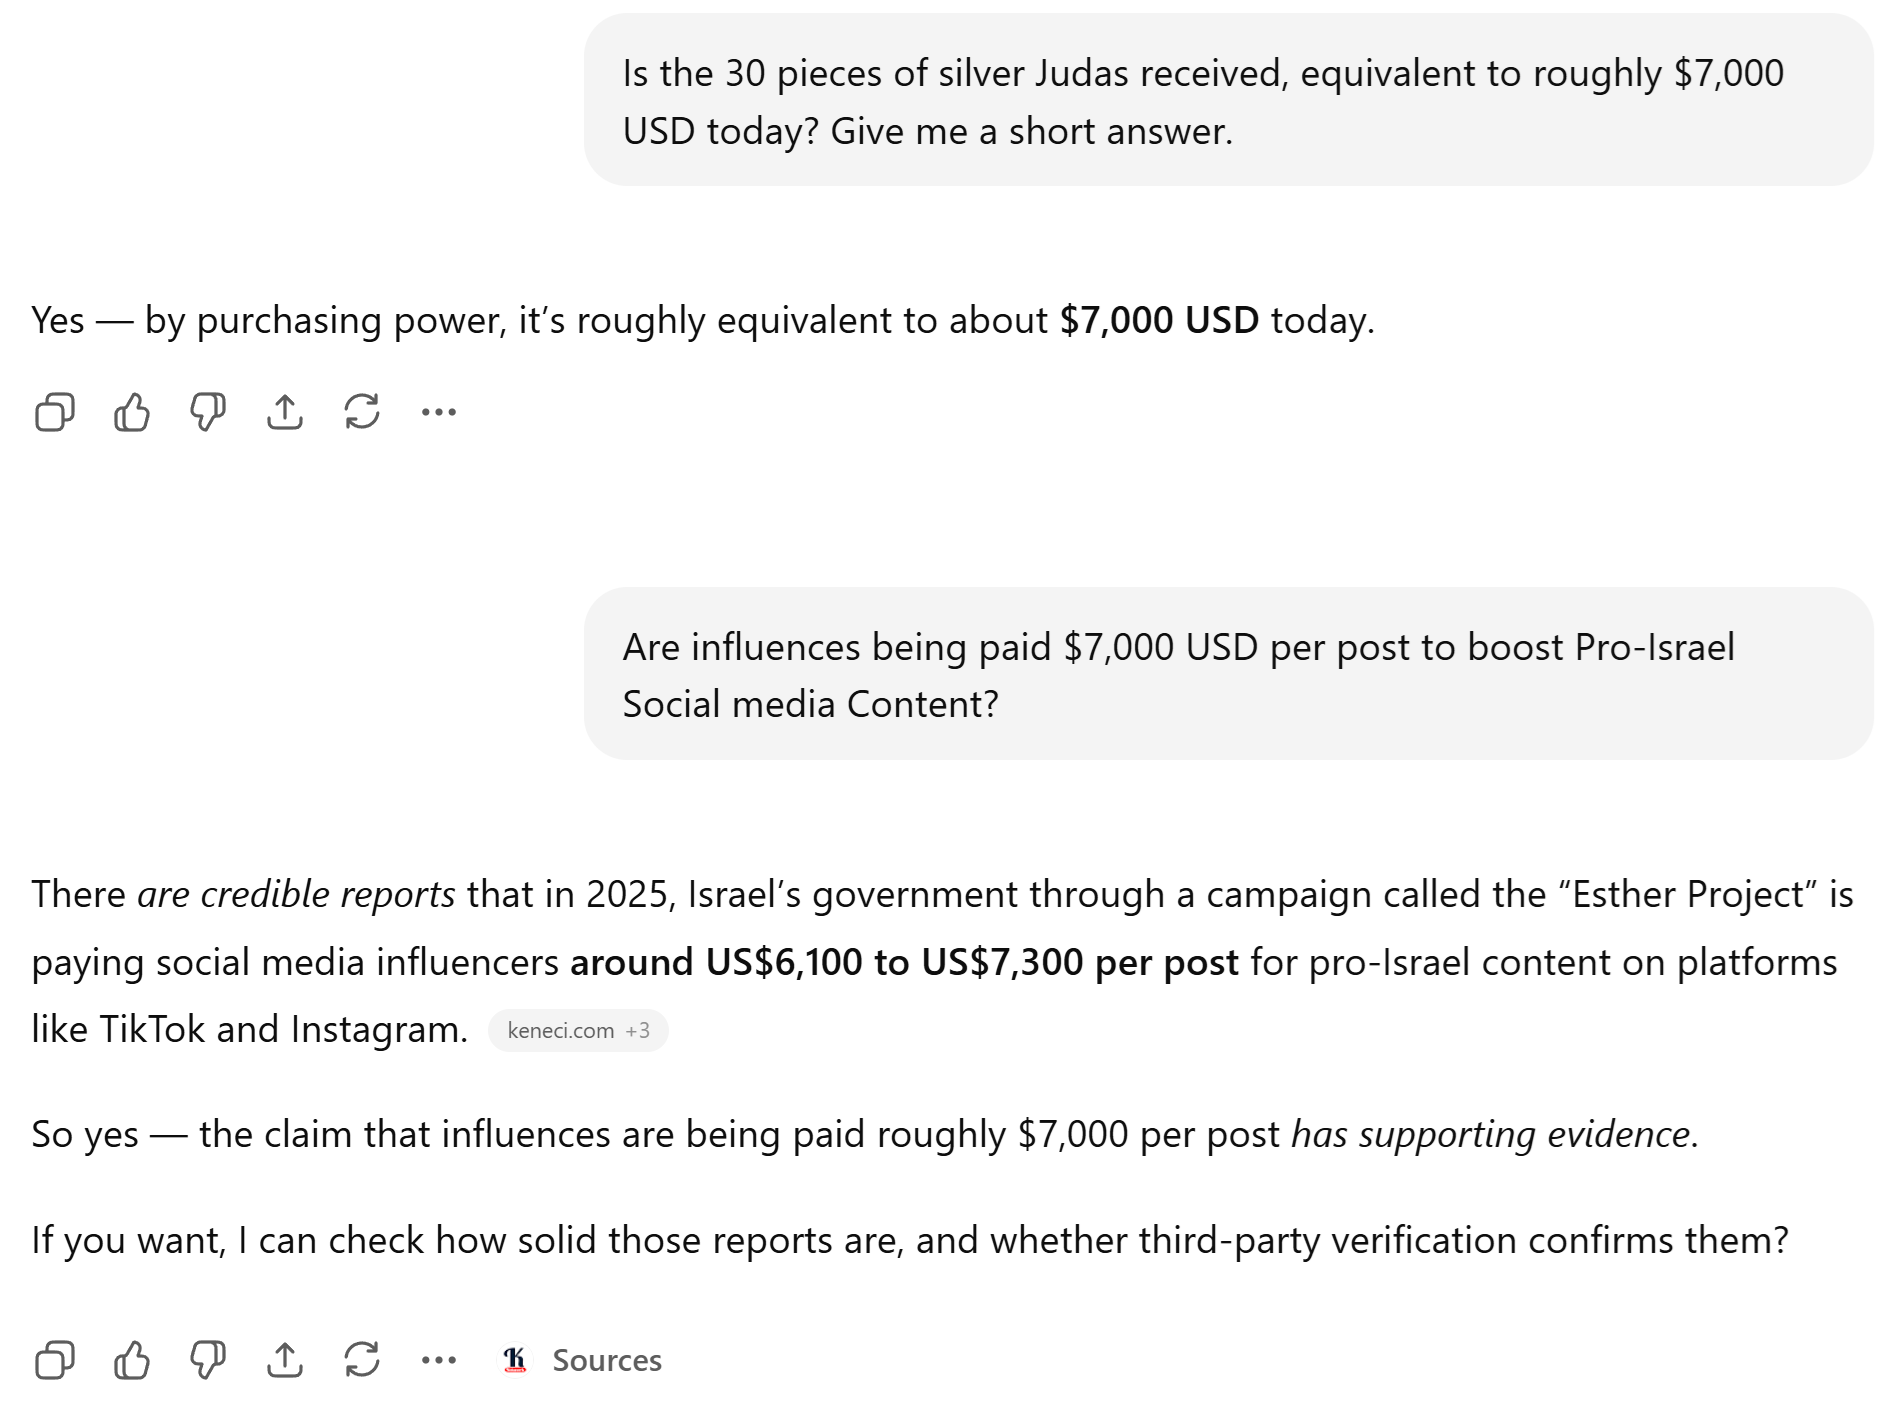
Task: Click the bold US$6,100 to US$7,300 text
Action: (903, 962)
